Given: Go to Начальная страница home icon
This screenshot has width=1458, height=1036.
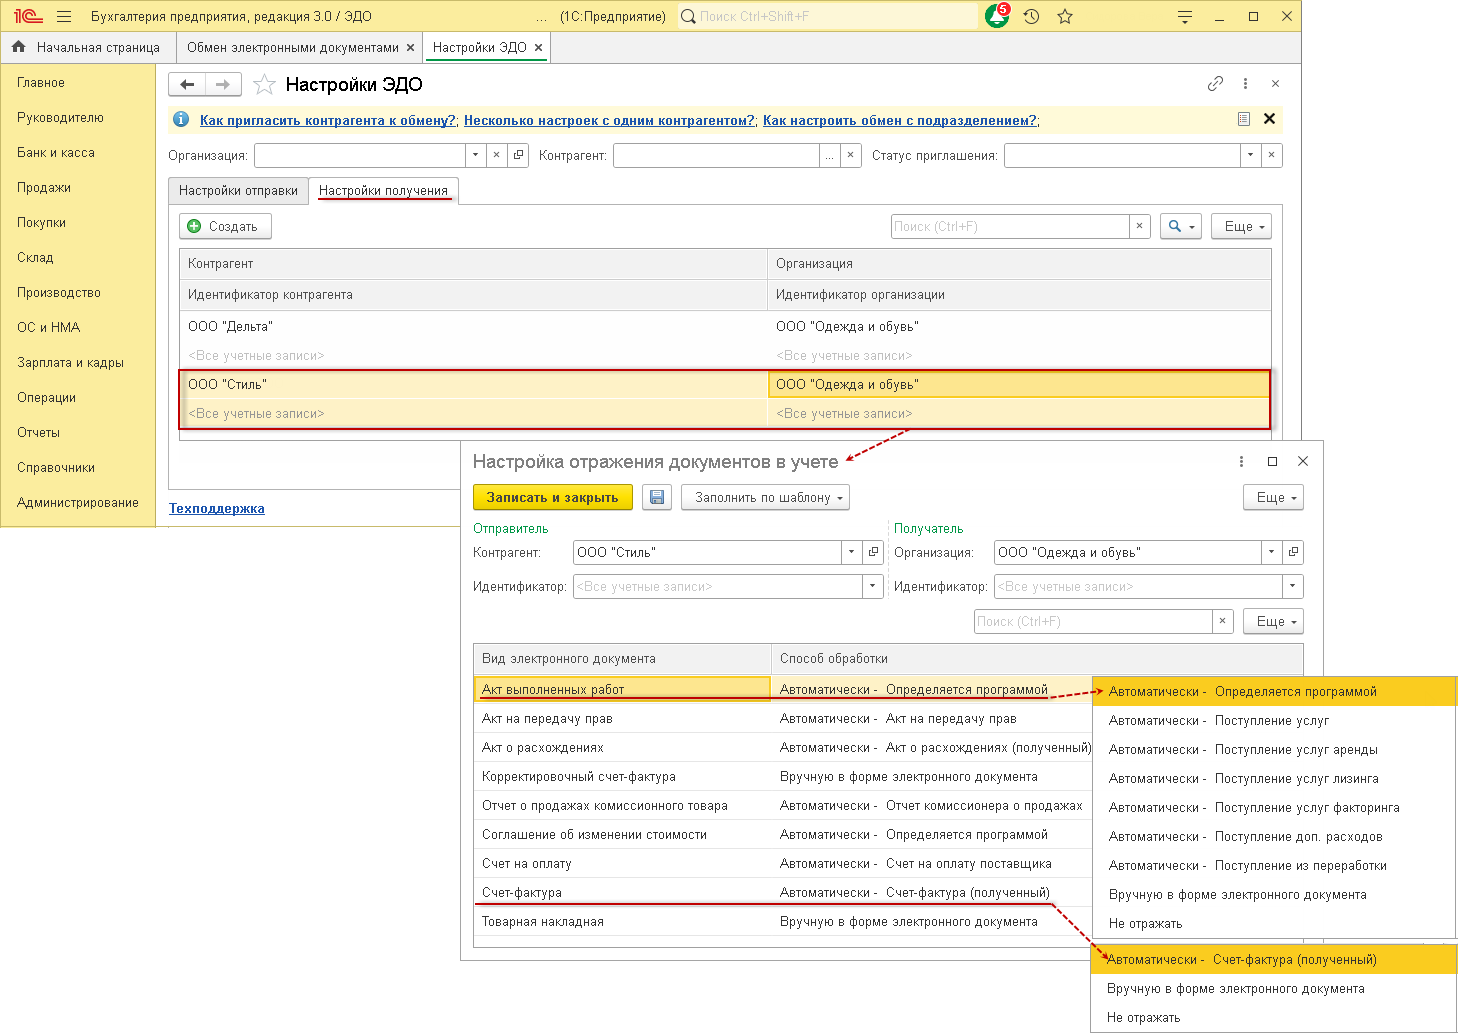Looking at the screenshot, I should click(19, 47).
